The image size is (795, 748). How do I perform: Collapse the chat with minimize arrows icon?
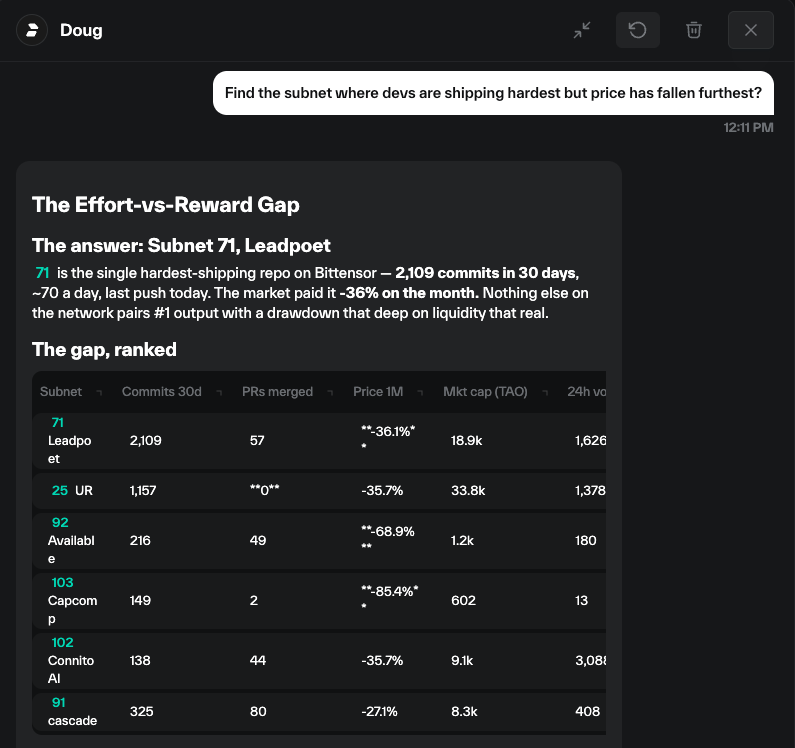(582, 30)
